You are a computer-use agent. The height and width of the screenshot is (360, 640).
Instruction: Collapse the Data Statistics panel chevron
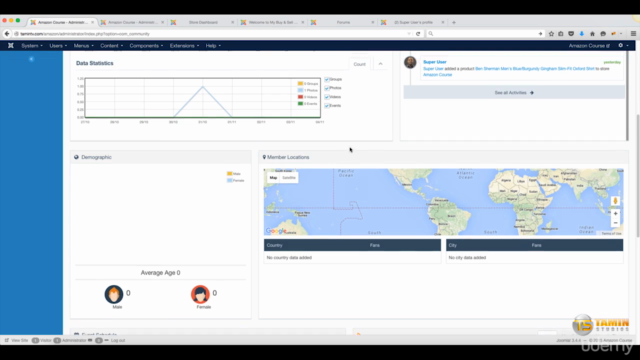pyautogui.click(x=380, y=64)
